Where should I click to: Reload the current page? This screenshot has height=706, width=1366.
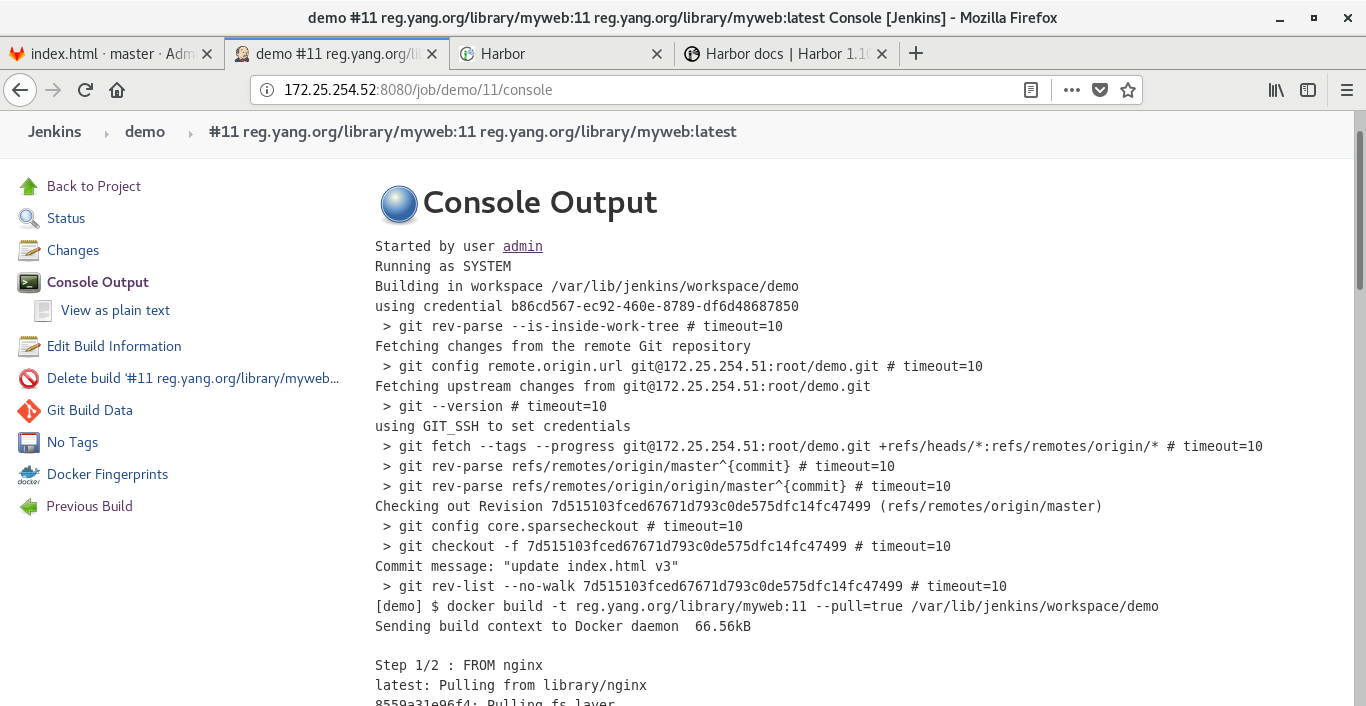click(85, 90)
